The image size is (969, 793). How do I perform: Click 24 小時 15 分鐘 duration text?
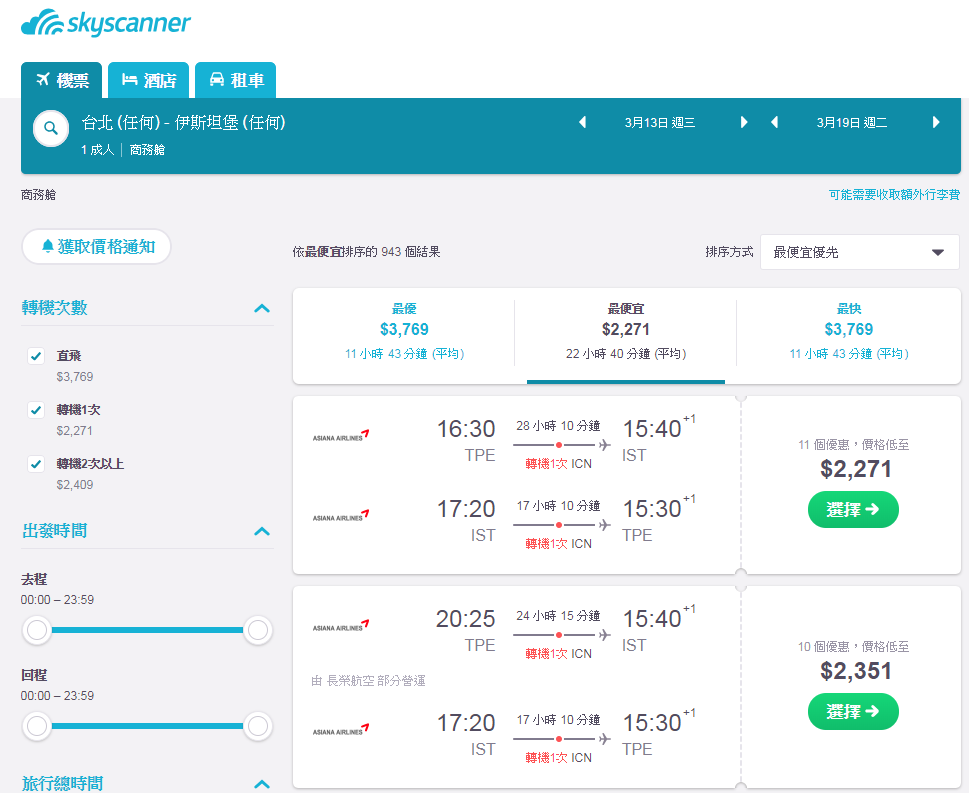[x=558, y=616]
